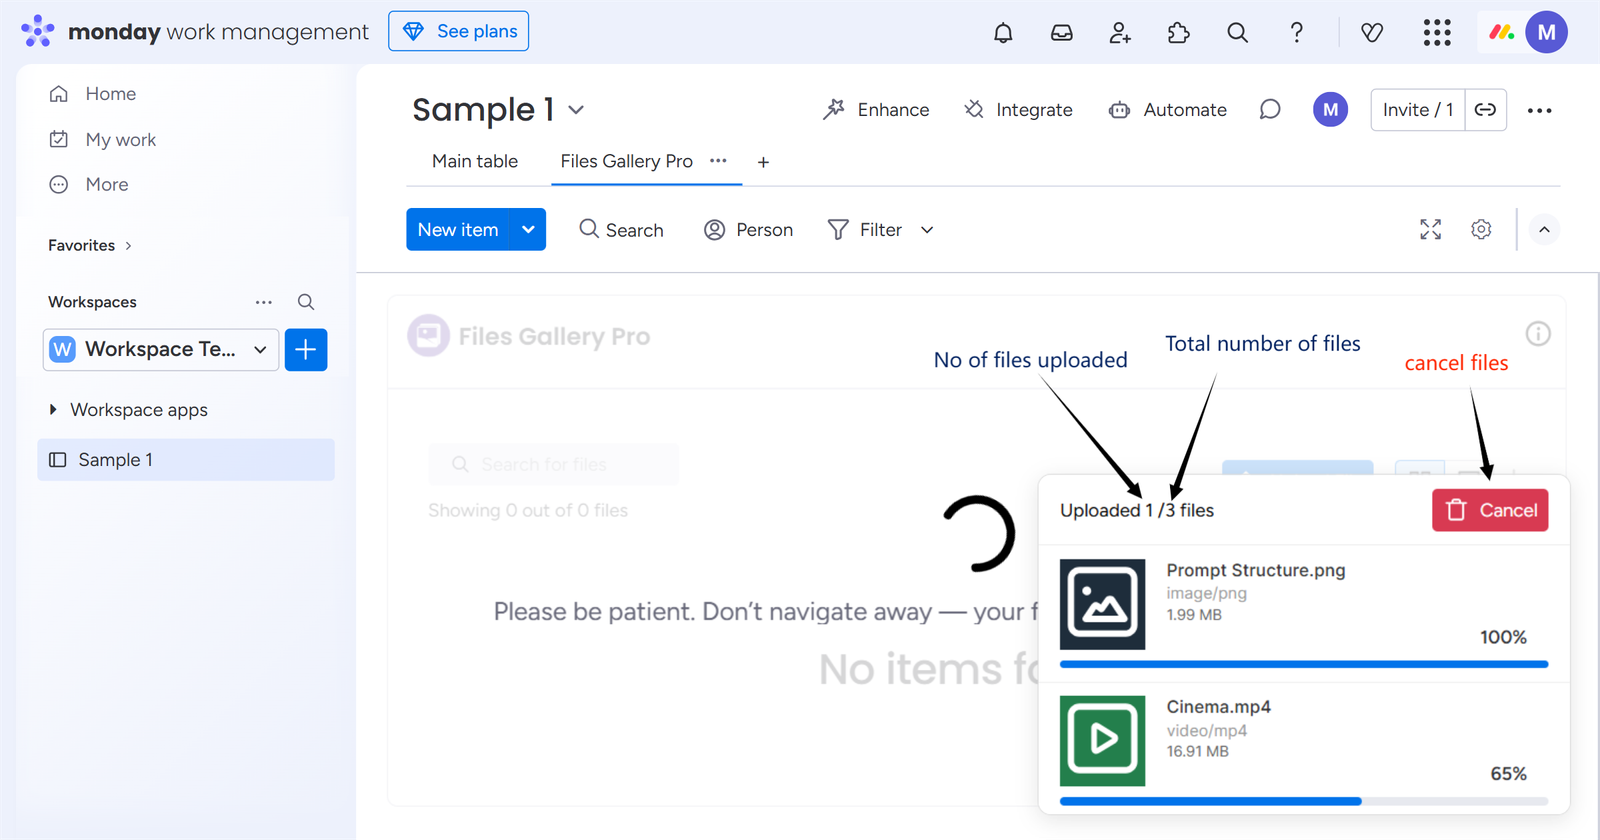Click the Search button in toolbar
The width and height of the screenshot is (1600, 840).
tap(621, 230)
